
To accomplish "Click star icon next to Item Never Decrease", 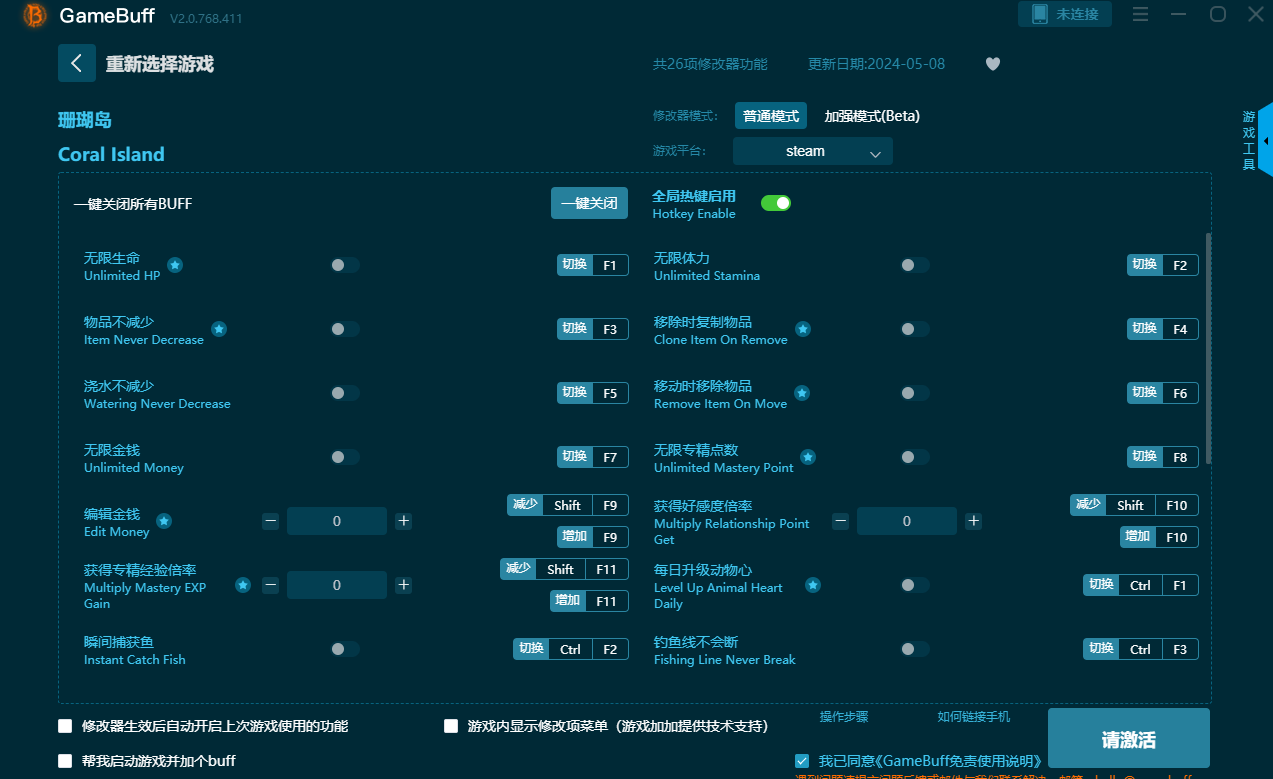I will (219, 329).
